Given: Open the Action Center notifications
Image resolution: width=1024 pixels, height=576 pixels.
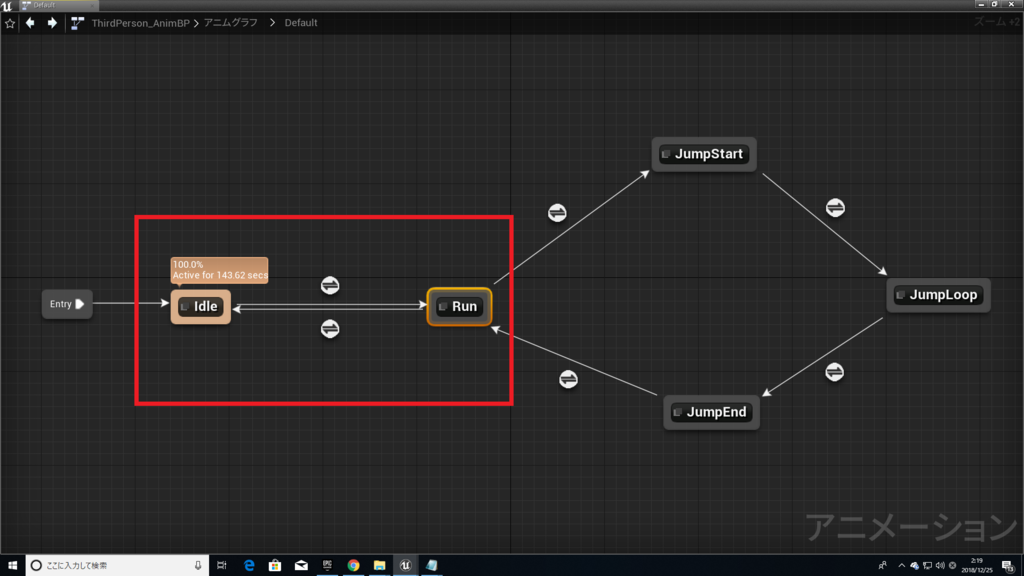Looking at the screenshot, I should [x=1008, y=566].
